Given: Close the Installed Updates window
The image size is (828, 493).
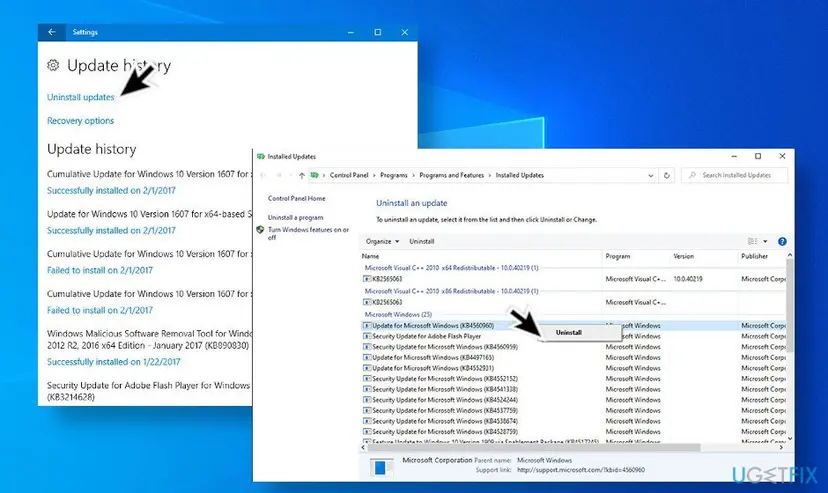Looking at the screenshot, I should click(x=782, y=156).
